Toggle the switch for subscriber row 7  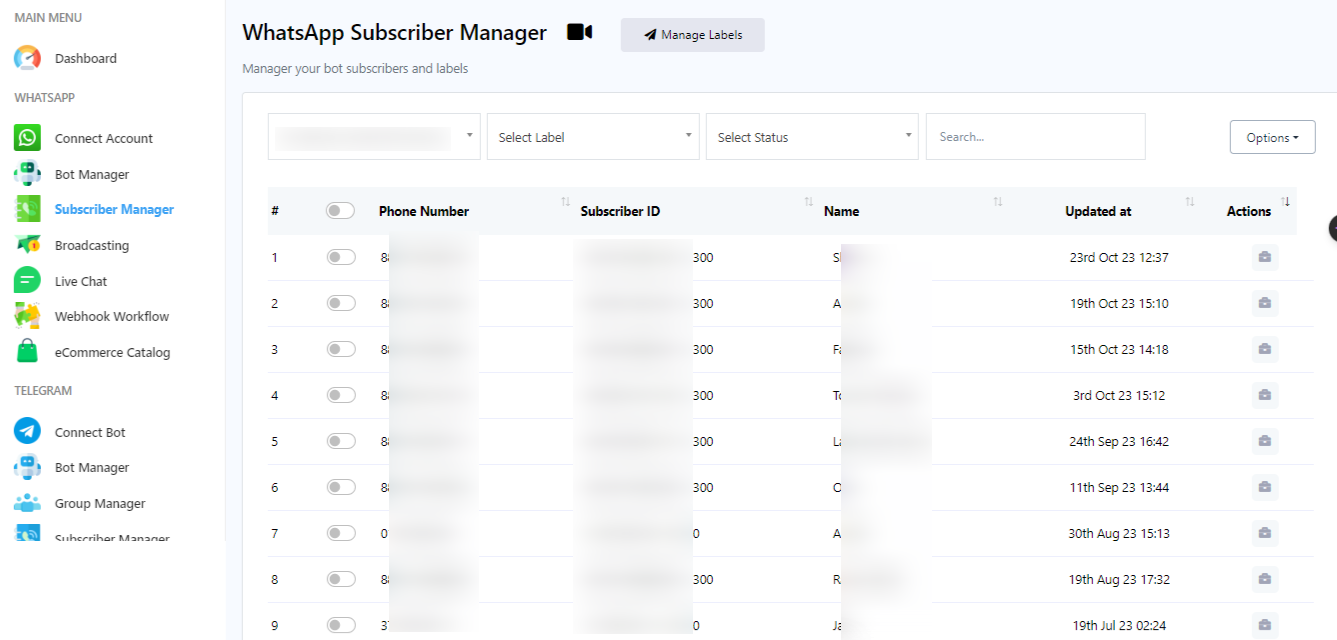pos(340,533)
